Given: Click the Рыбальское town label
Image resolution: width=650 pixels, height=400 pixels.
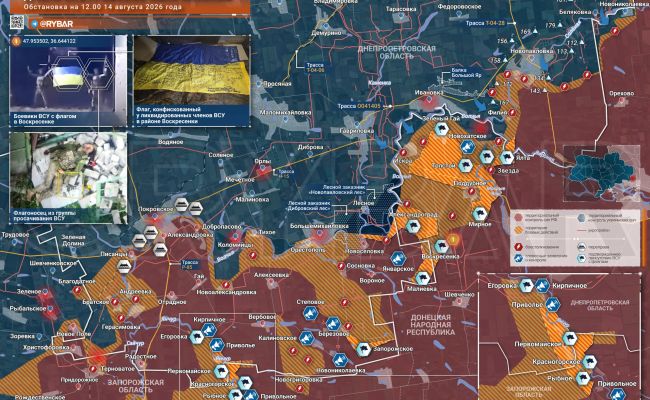Looking at the screenshot, I should (28, 309).
